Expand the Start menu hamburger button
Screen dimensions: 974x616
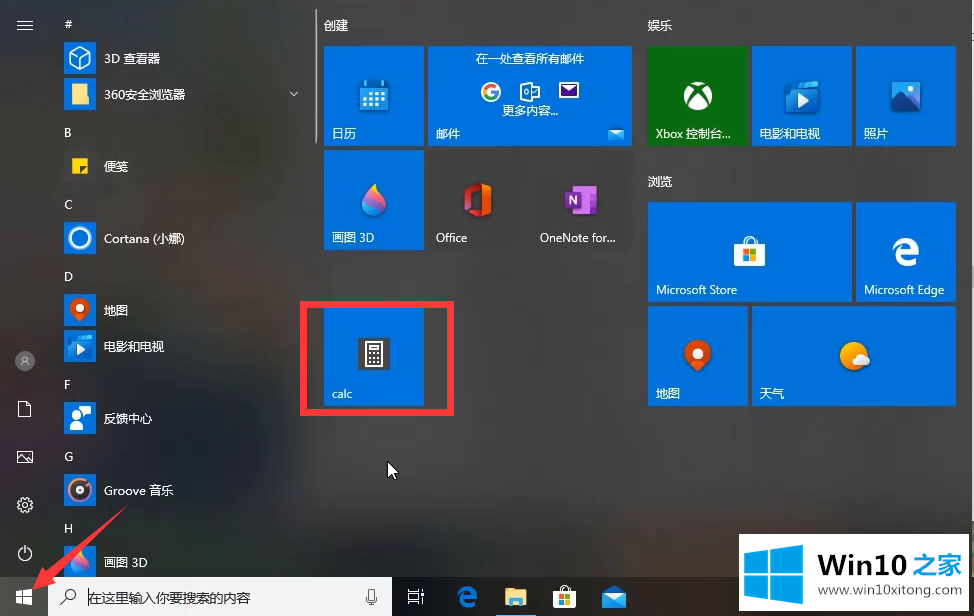pos(25,25)
